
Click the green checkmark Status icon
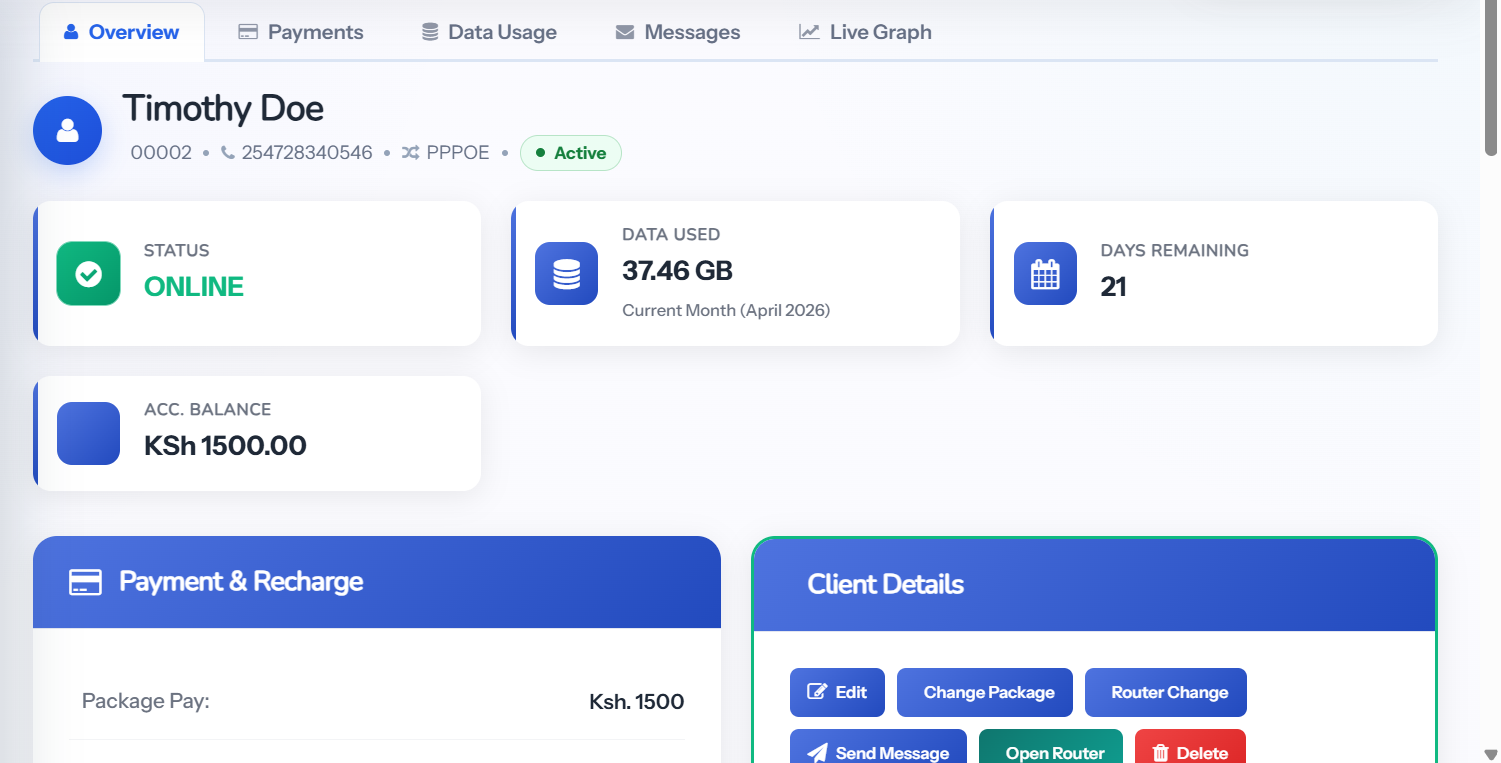click(88, 273)
